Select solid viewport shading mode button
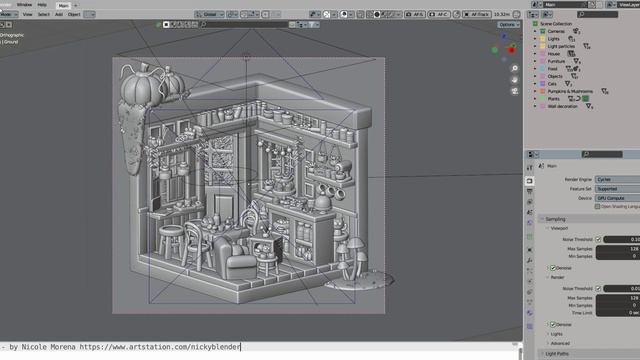The height and width of the screenshot is (360, 640). click(x=377, y=14)
